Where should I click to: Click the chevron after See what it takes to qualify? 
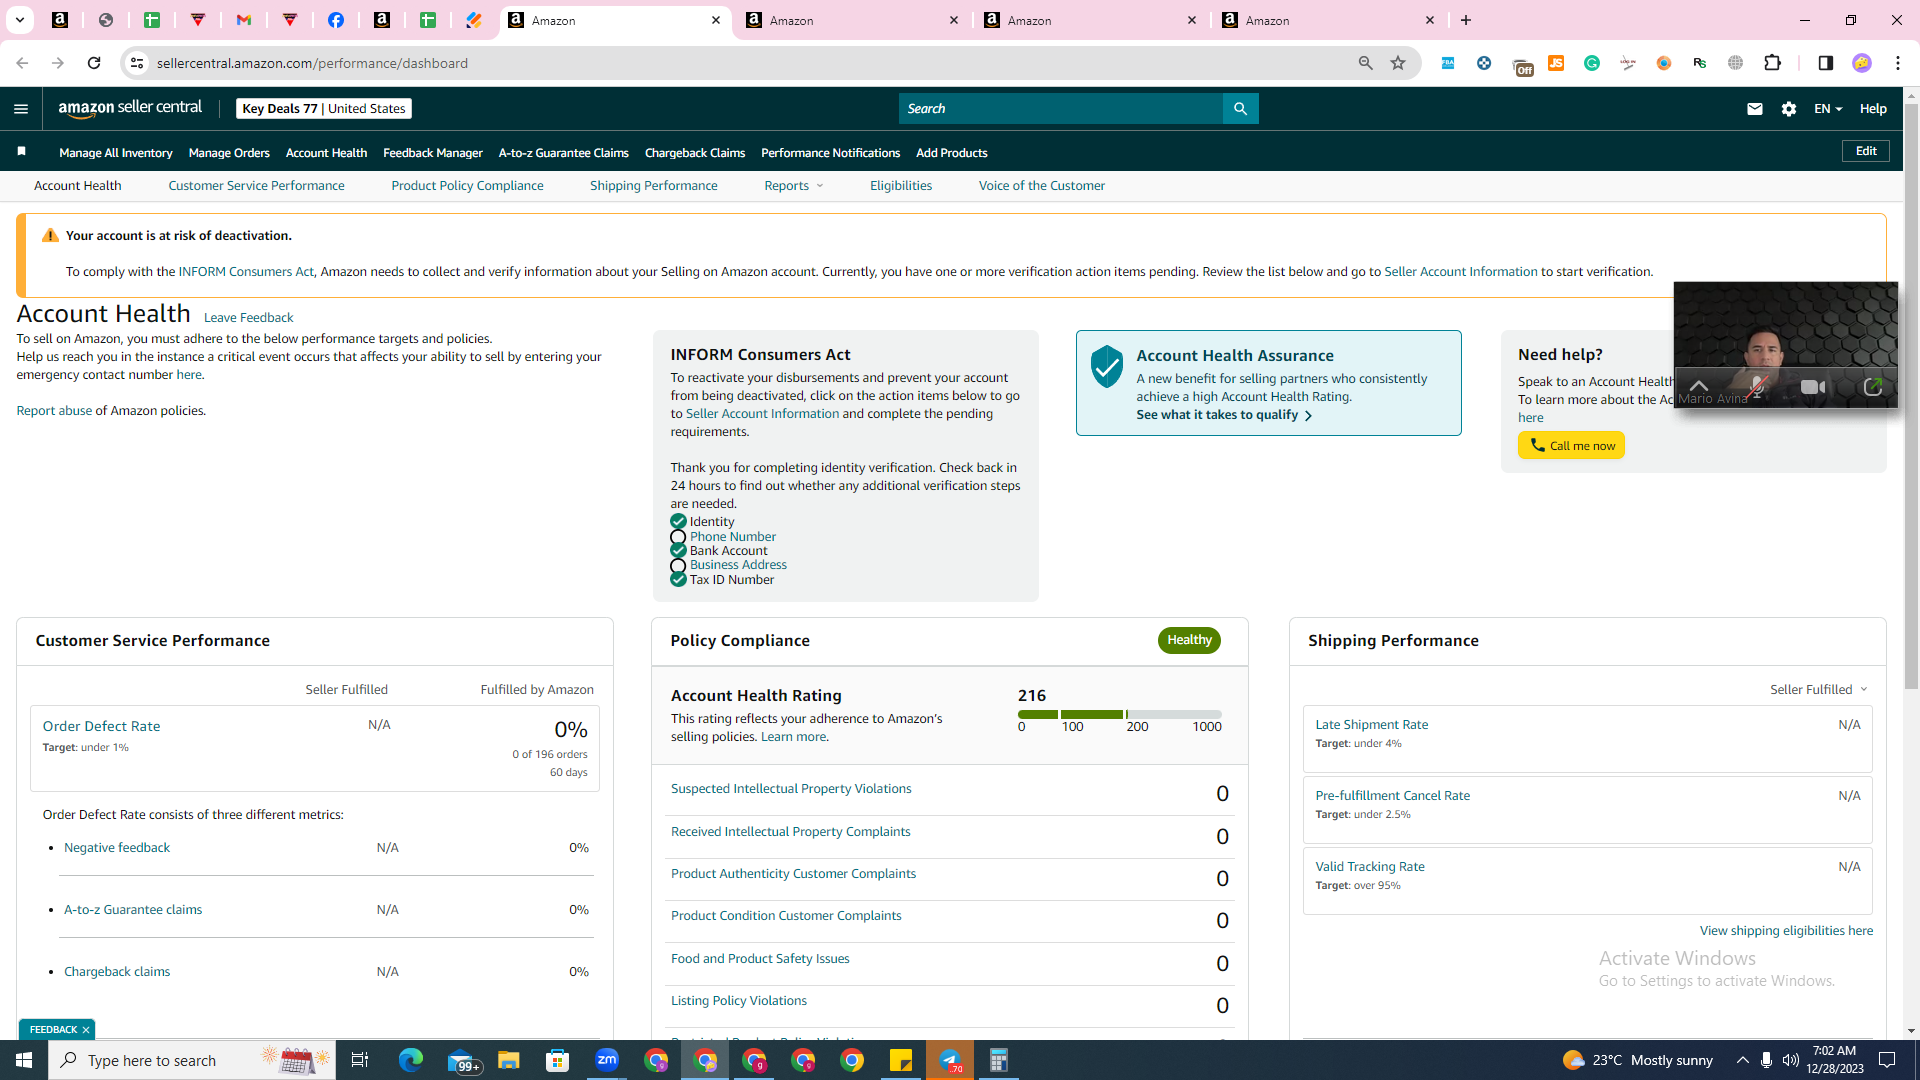(1308, 416)
